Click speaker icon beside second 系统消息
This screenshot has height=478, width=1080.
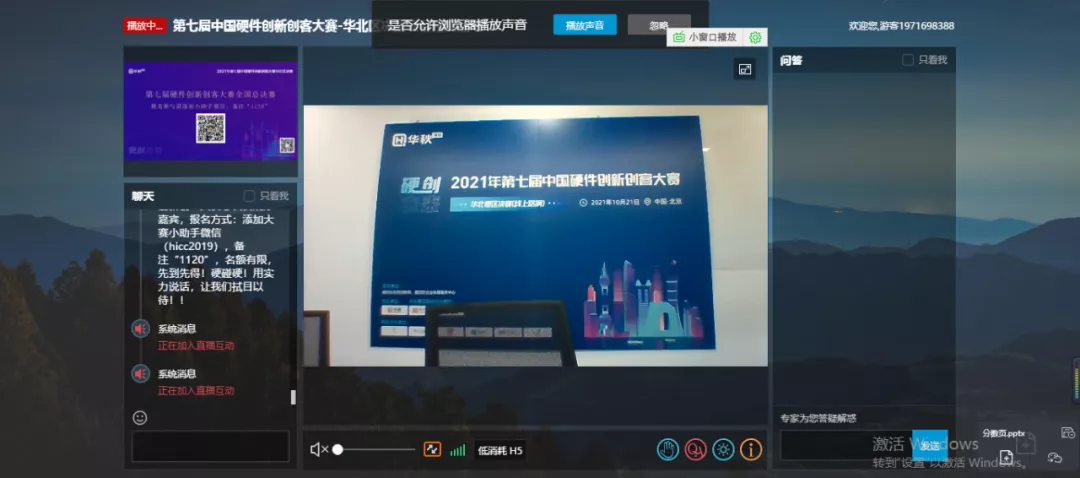[141, 373]
